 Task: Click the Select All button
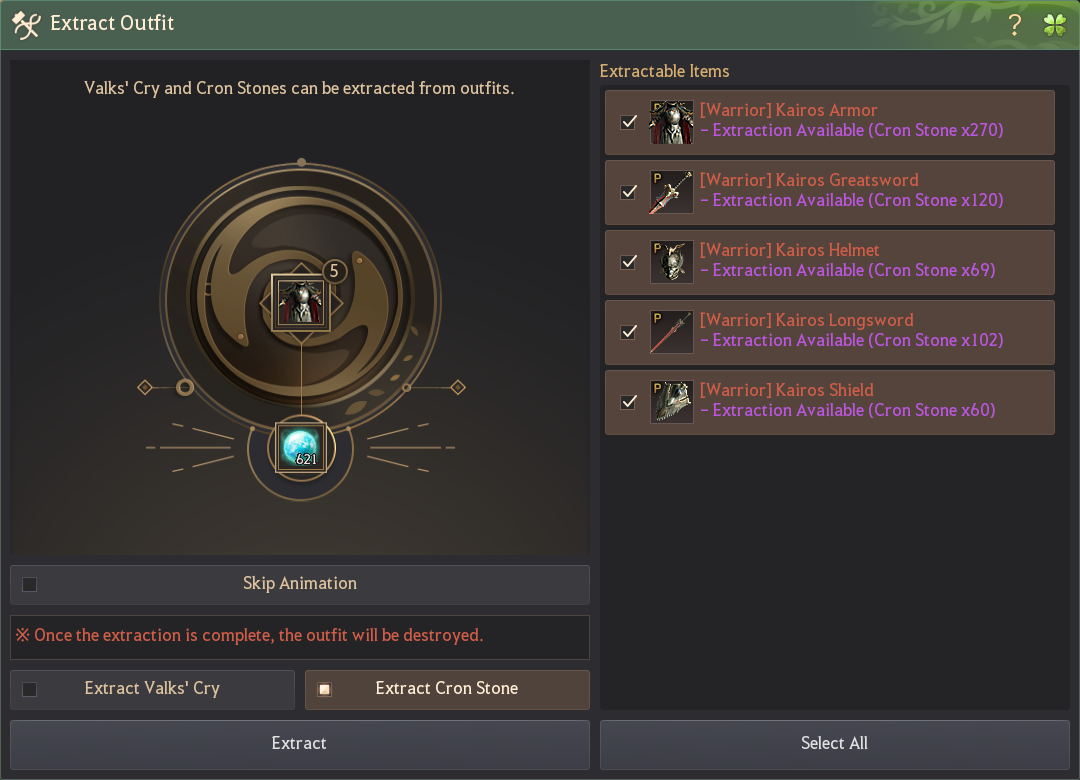[x=835, y=745]
